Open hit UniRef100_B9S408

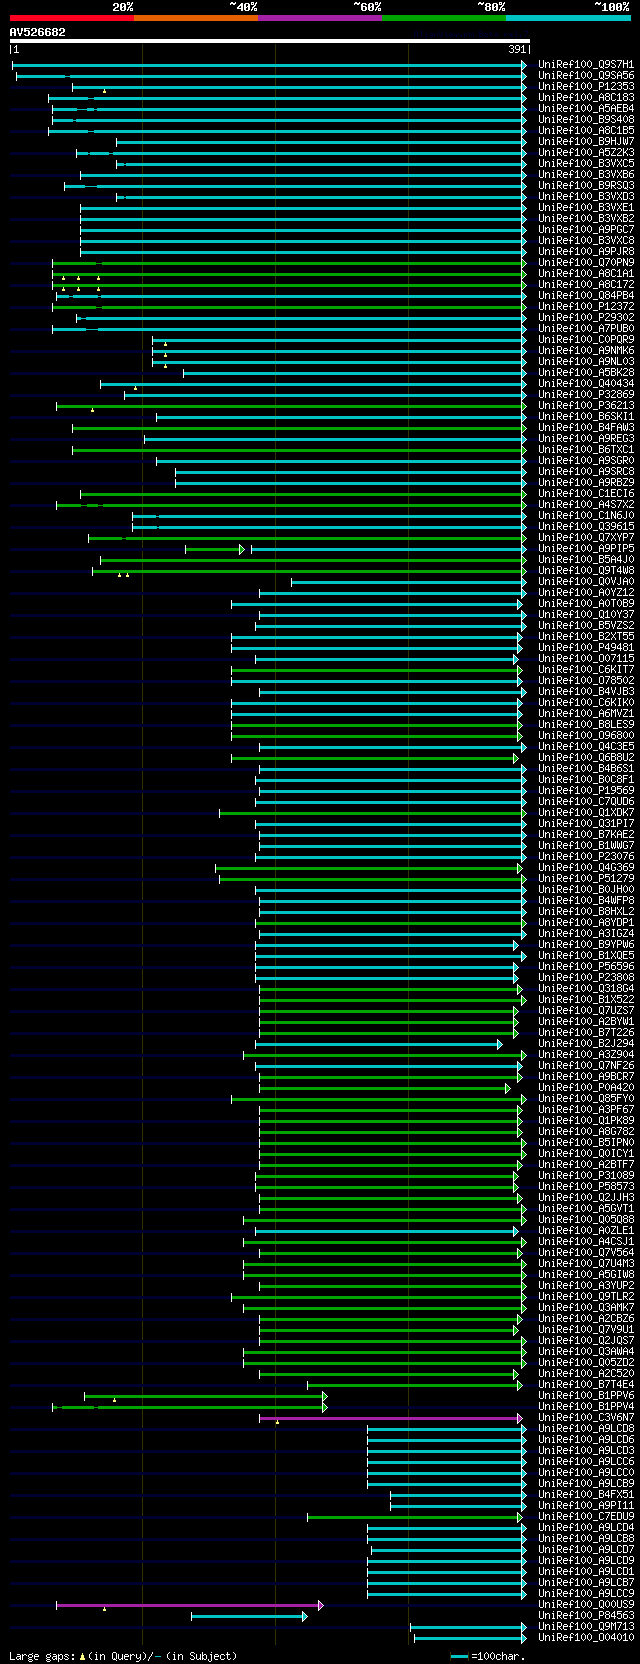click(x=586, y=119)
